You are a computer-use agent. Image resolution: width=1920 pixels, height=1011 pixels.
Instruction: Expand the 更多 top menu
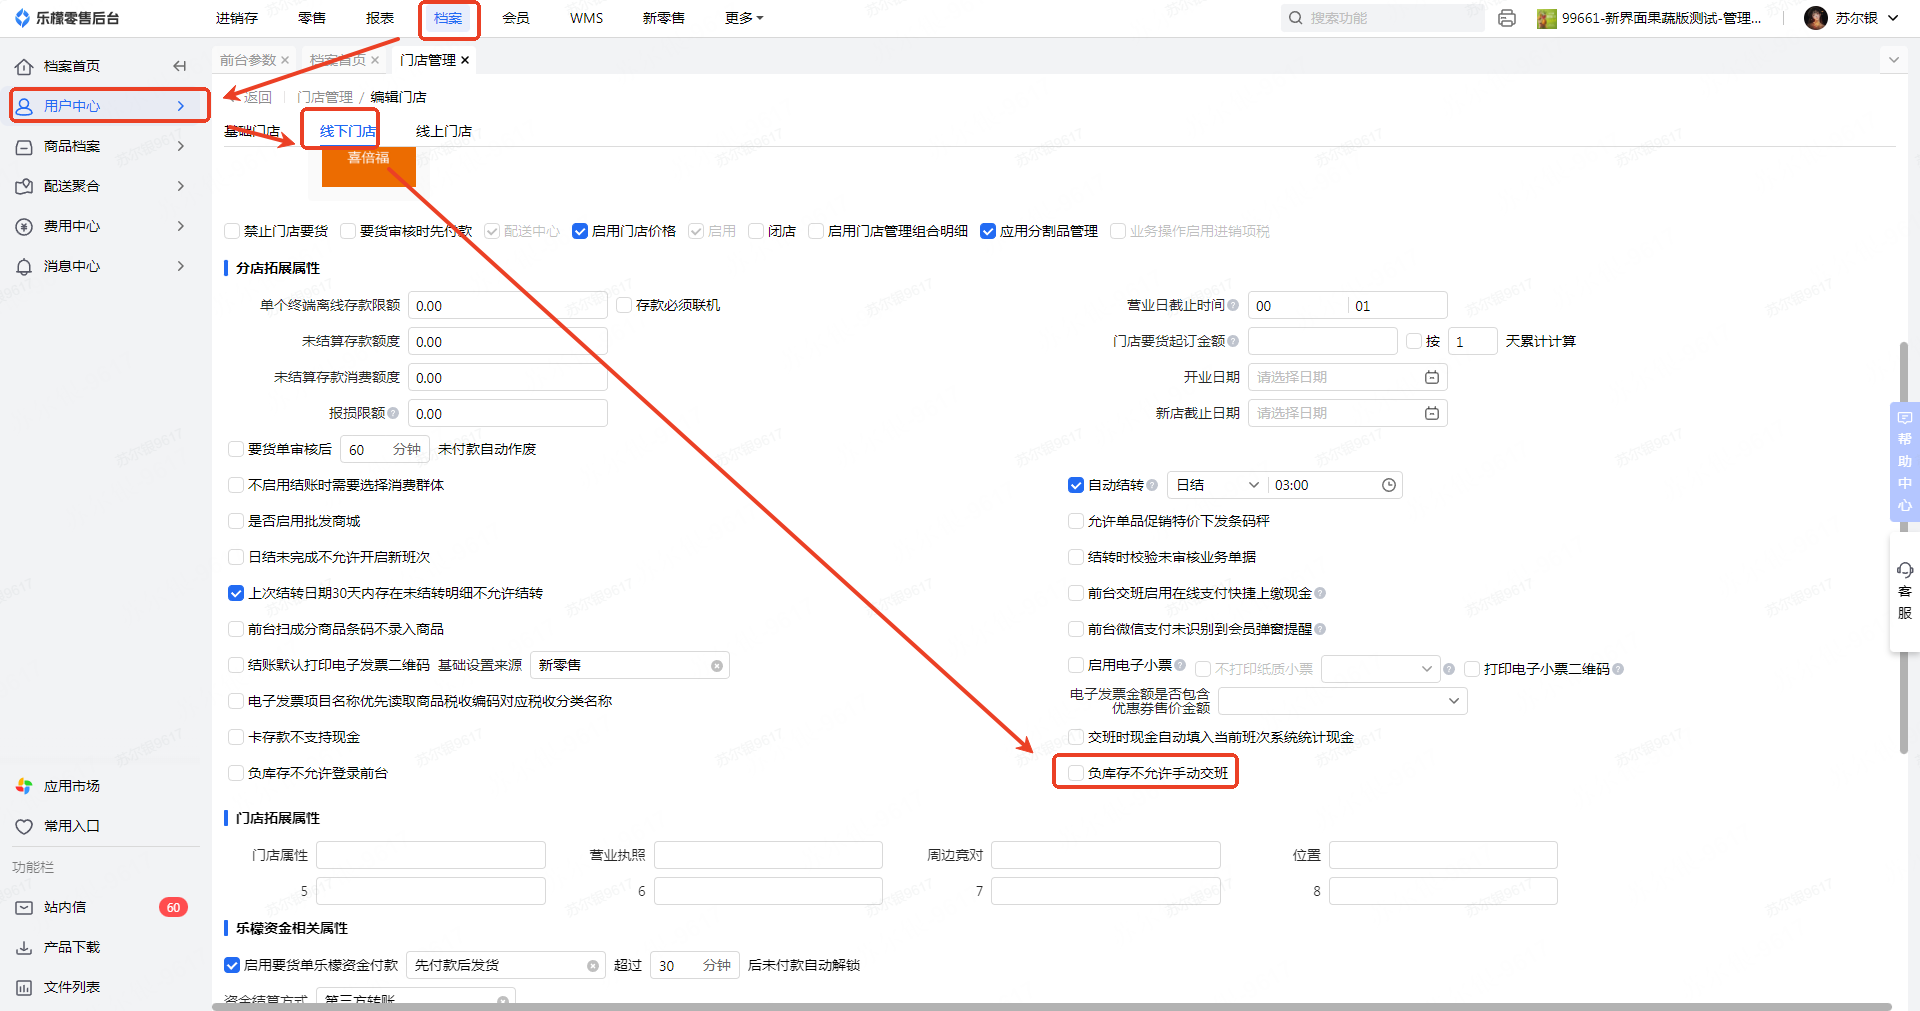[x=744, y=18]
